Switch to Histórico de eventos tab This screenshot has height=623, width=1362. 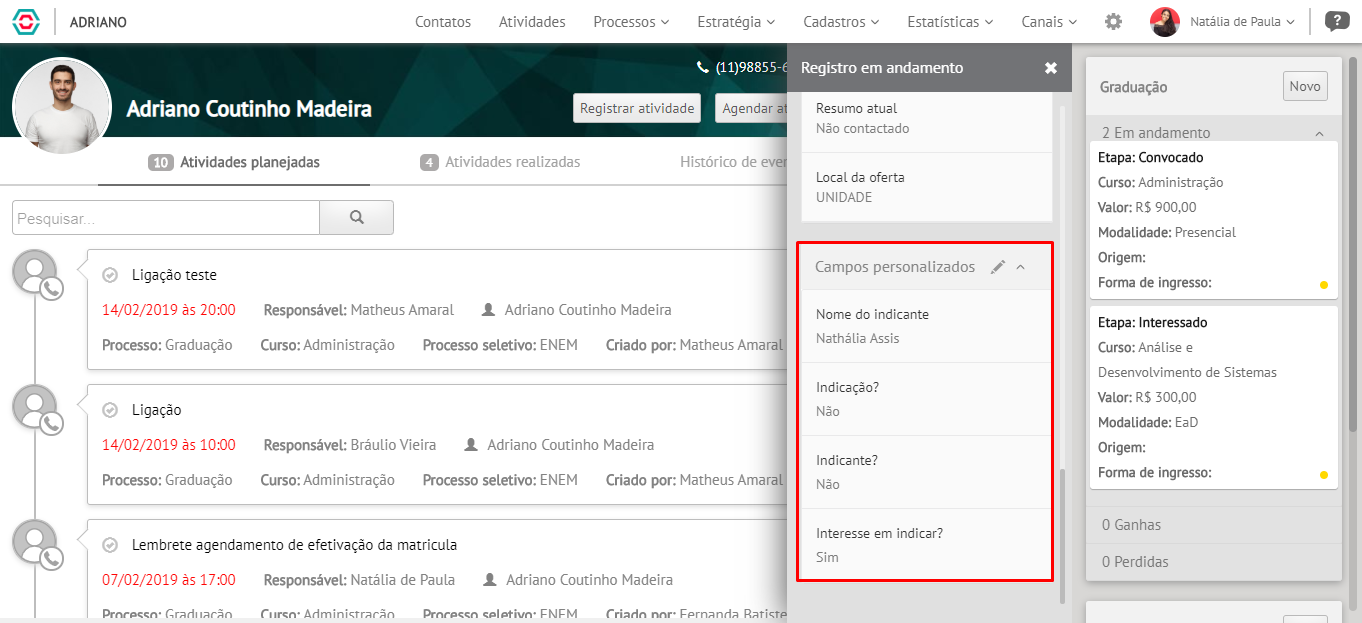pos(733,162)
